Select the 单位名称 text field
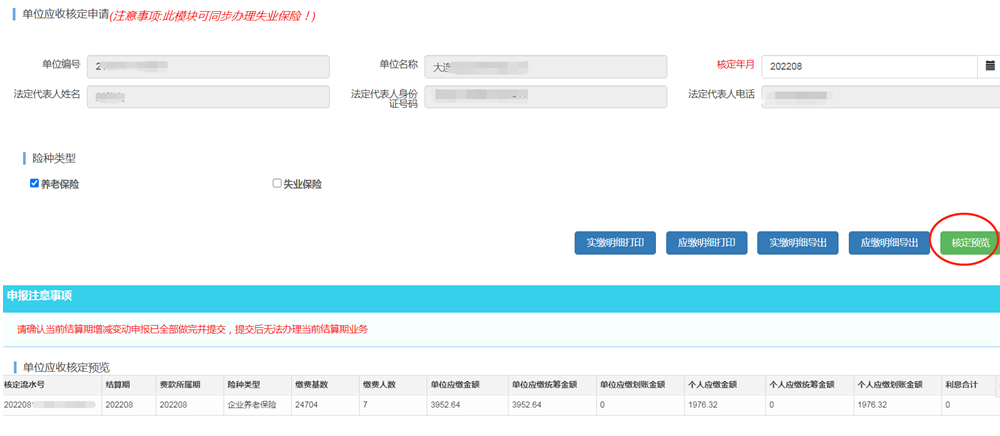This screenshot has height=436, width=1000. (x=546, y=66)
